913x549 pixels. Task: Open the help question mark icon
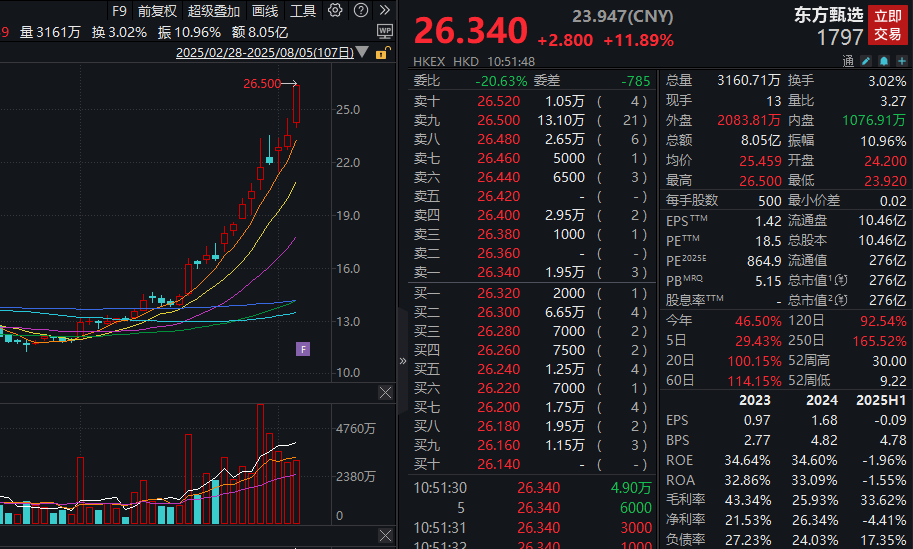point(361,10)
